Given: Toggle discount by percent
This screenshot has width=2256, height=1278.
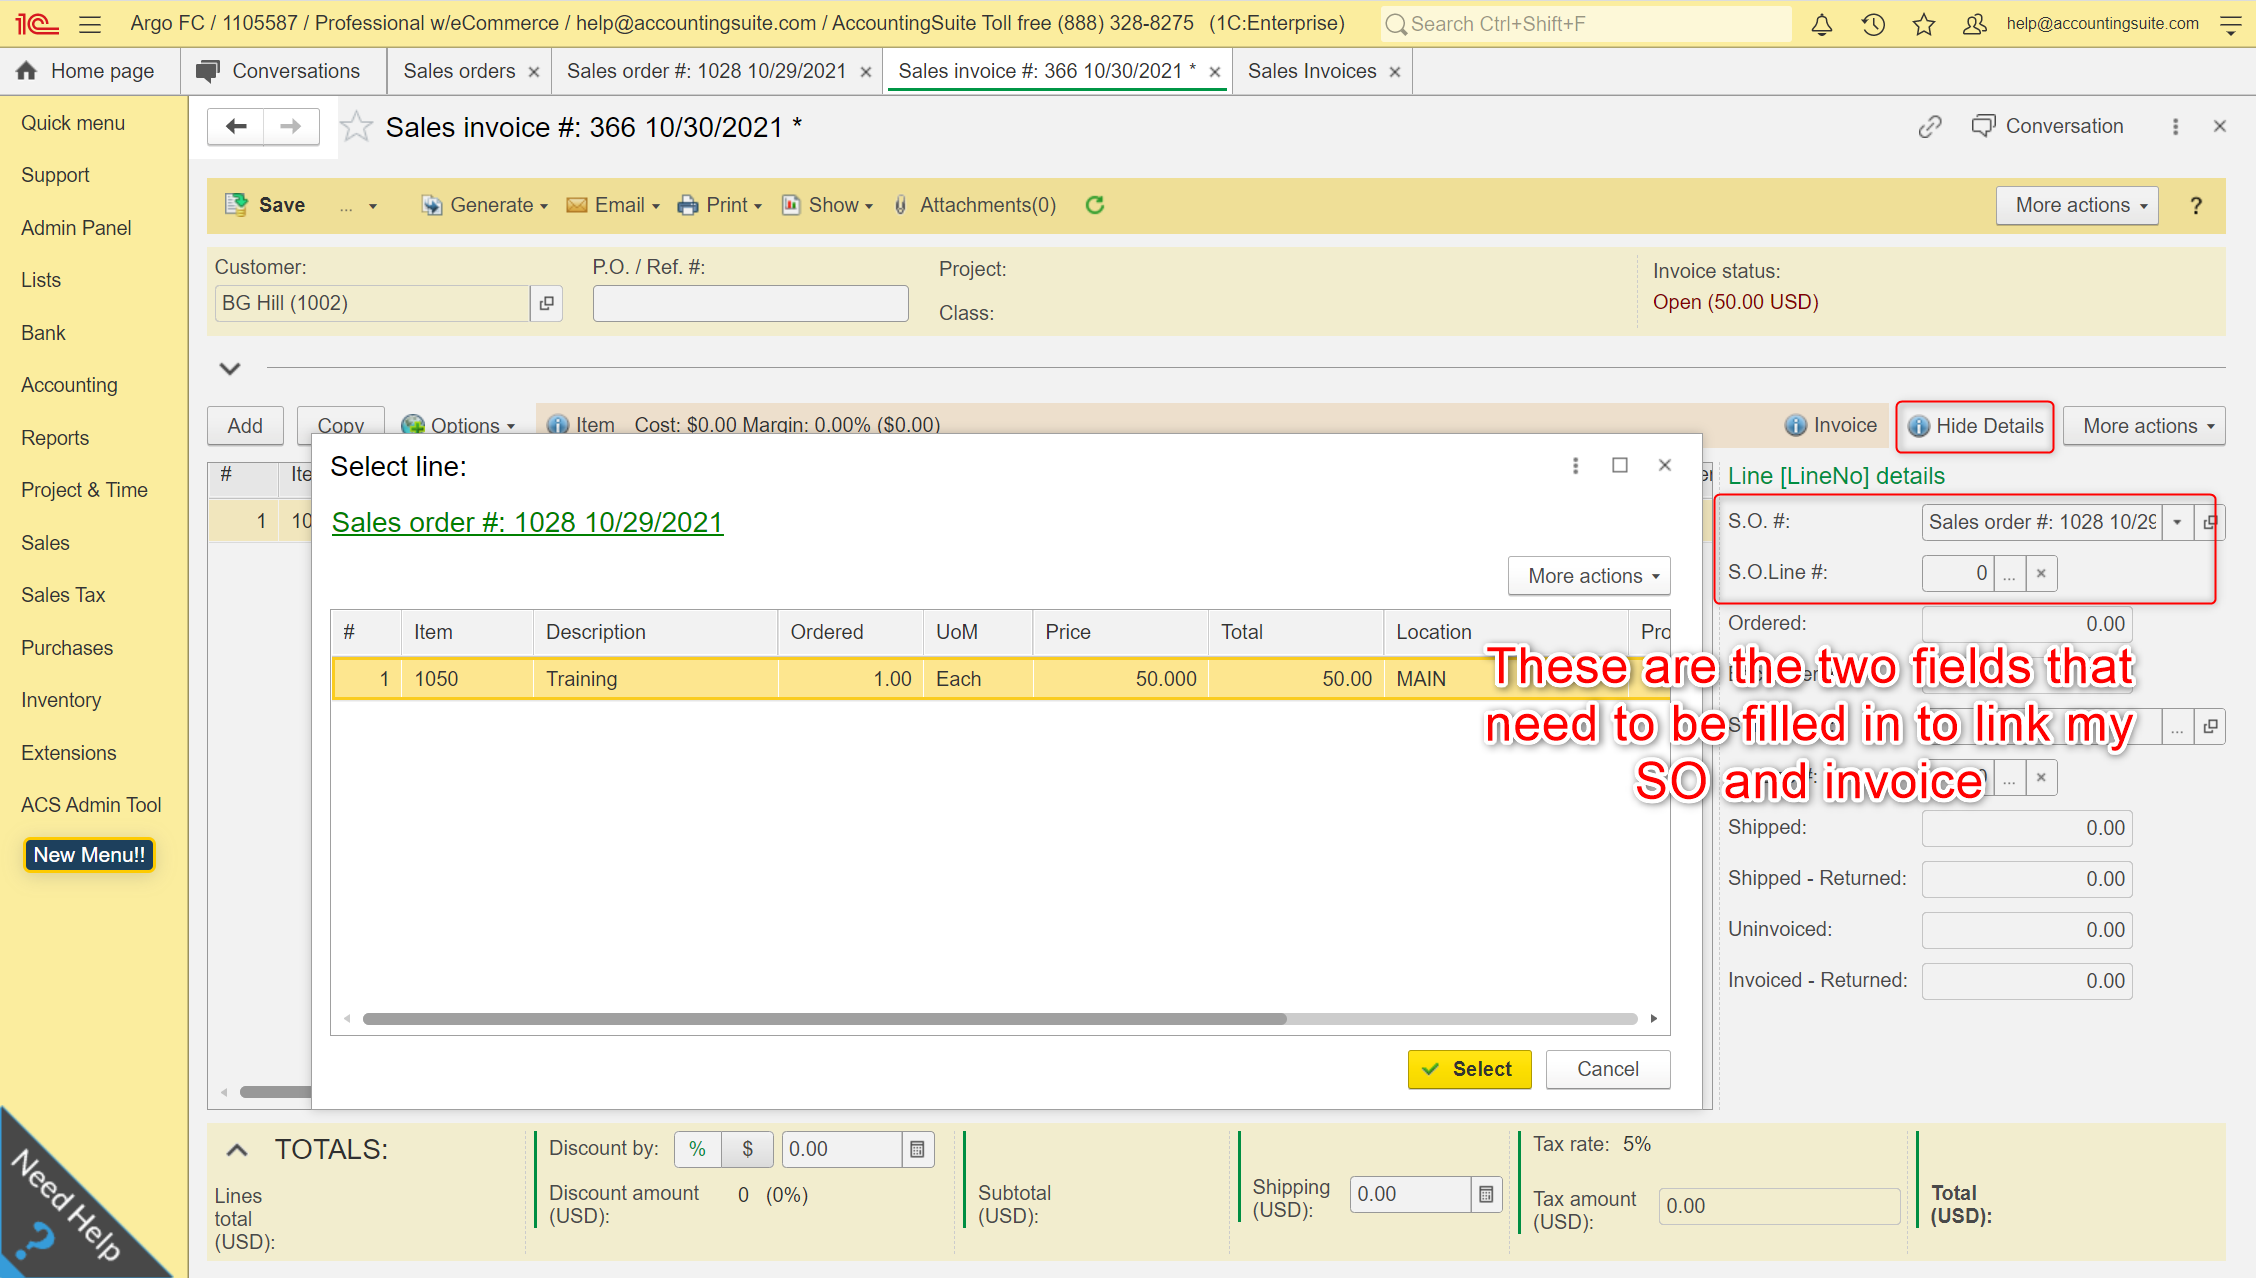Looking at the screenshot, I should (697, 1150).
